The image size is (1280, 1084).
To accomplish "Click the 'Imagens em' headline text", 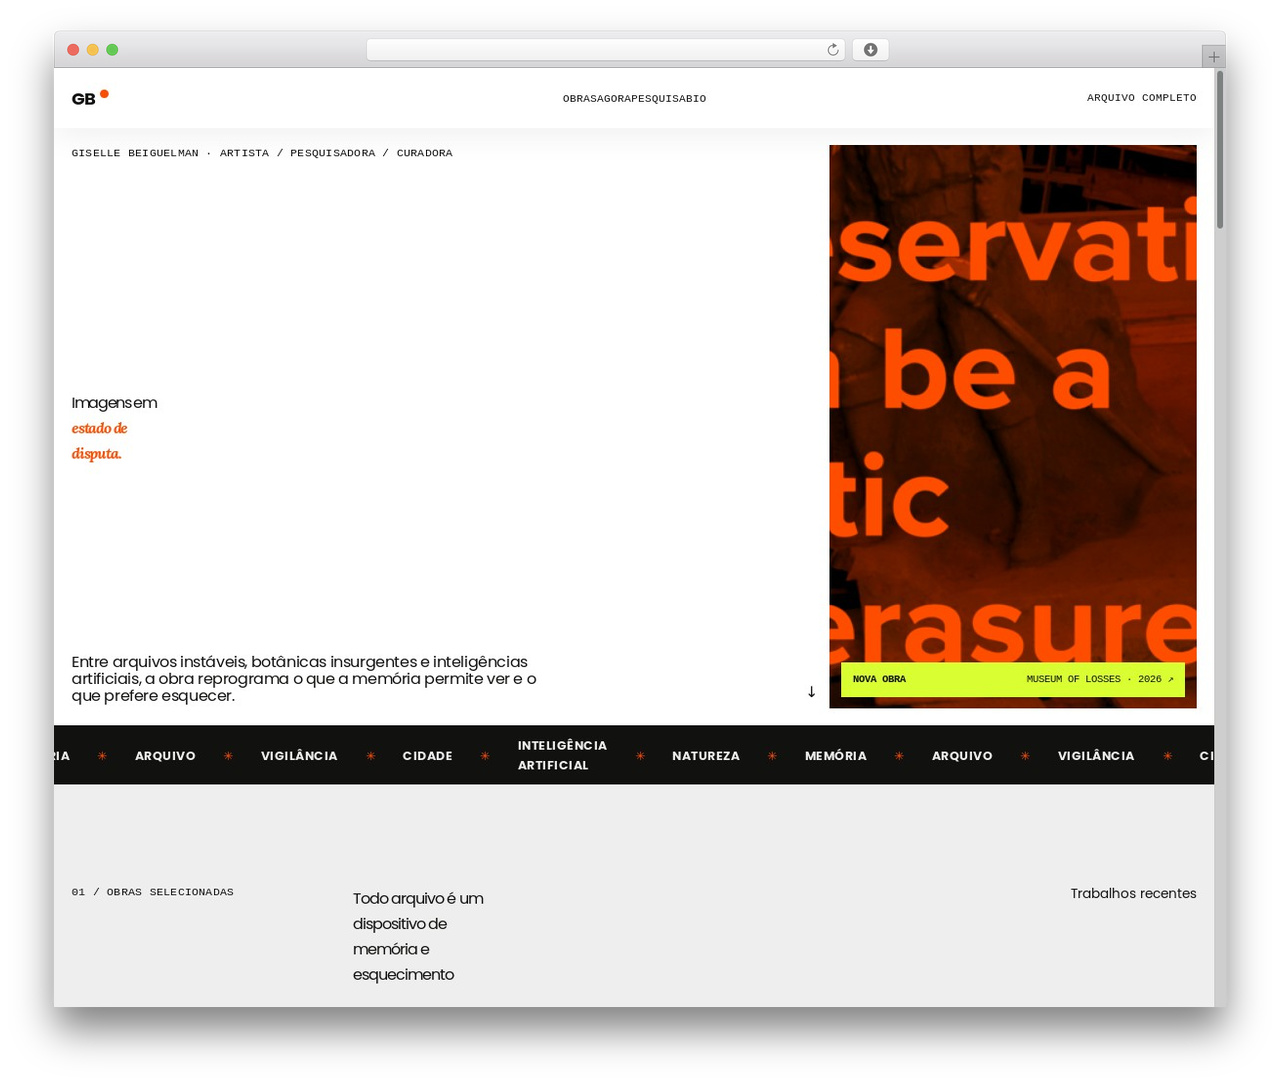I will (x=114, y=403).
